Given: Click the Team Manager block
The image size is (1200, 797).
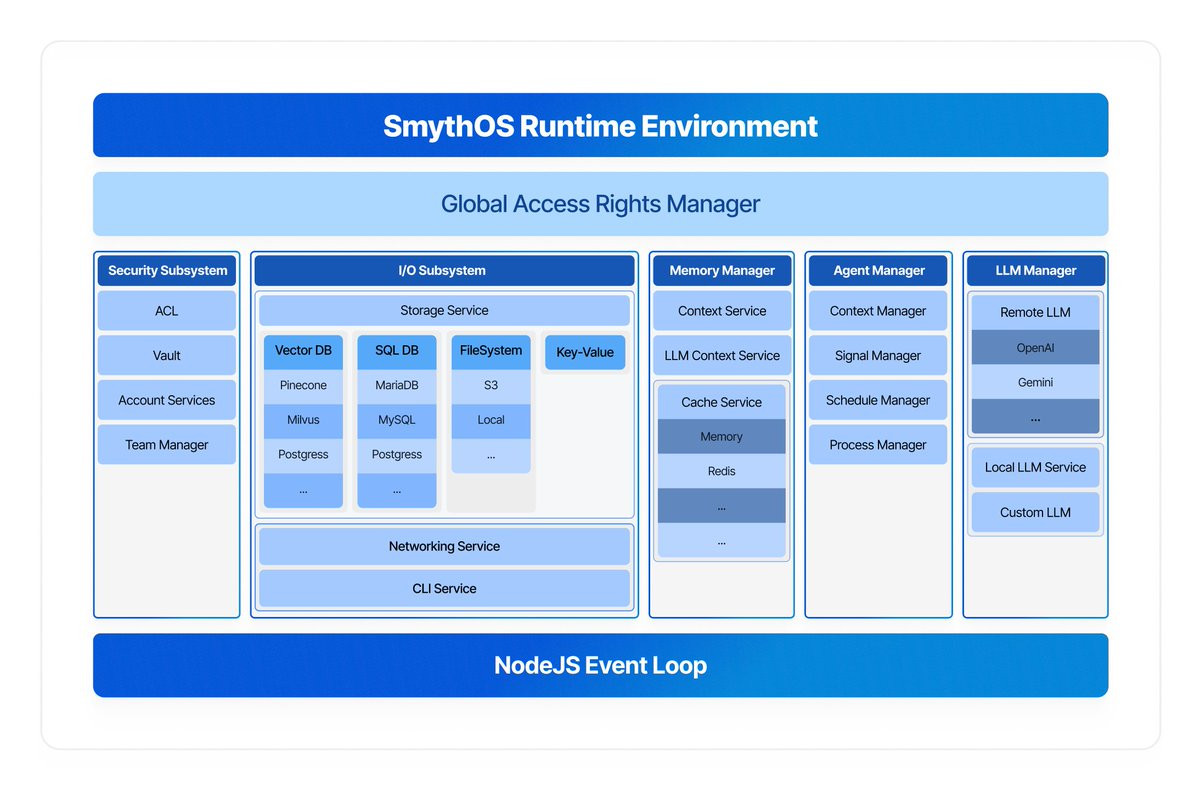Looking at the screenshot, I should point(167,445).
